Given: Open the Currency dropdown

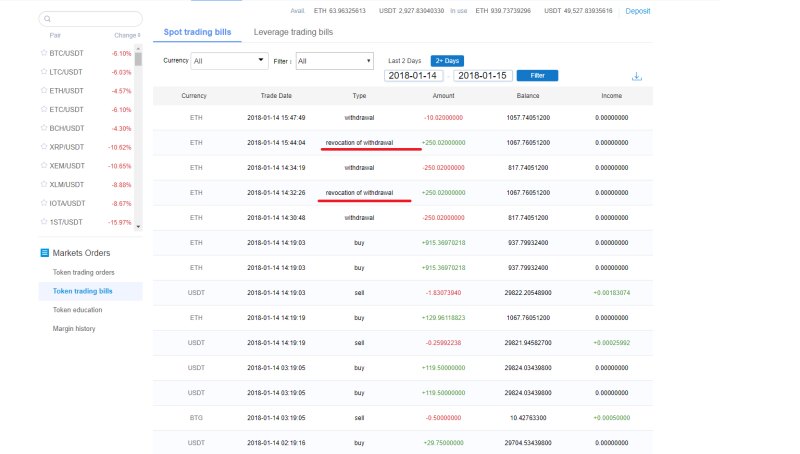Looking at the screenshot, I should click(229, 61).
